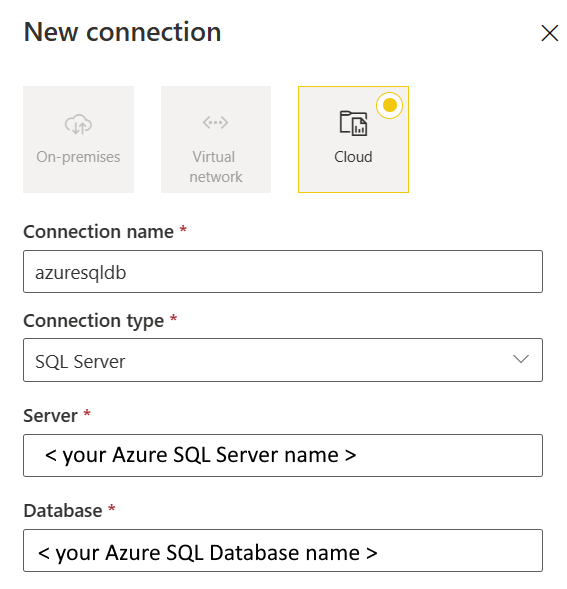This screenshot has width=567, height=589.
Task: Choose the Virtual network text label
Action: (x=216, y=167)
